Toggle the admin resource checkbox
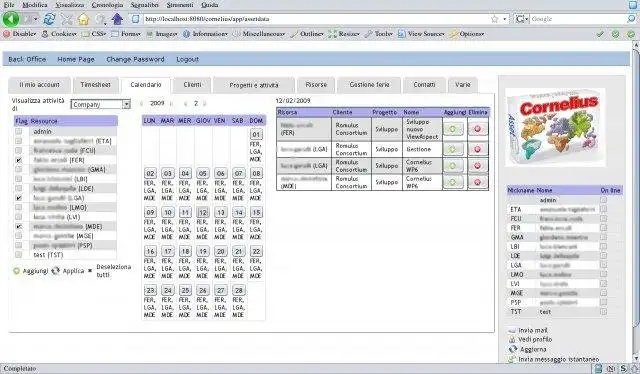The height and width of the screenshot is (374, 640). [18, 131]
